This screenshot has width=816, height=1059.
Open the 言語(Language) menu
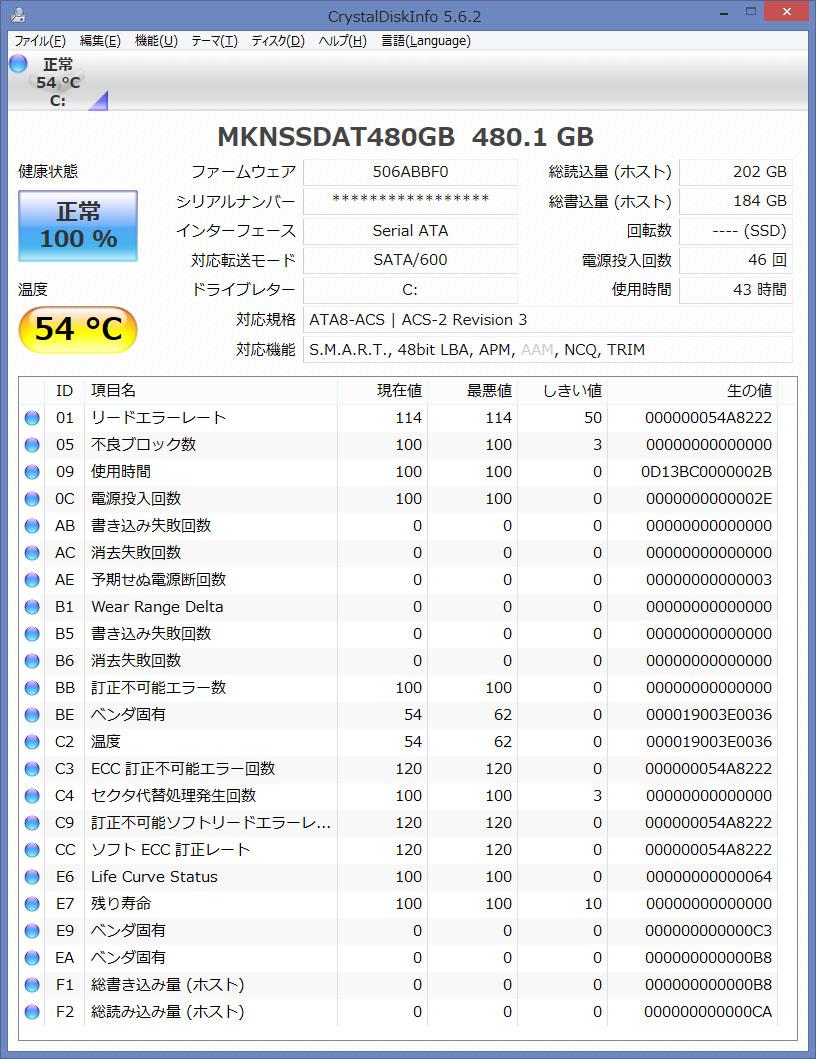426,41
